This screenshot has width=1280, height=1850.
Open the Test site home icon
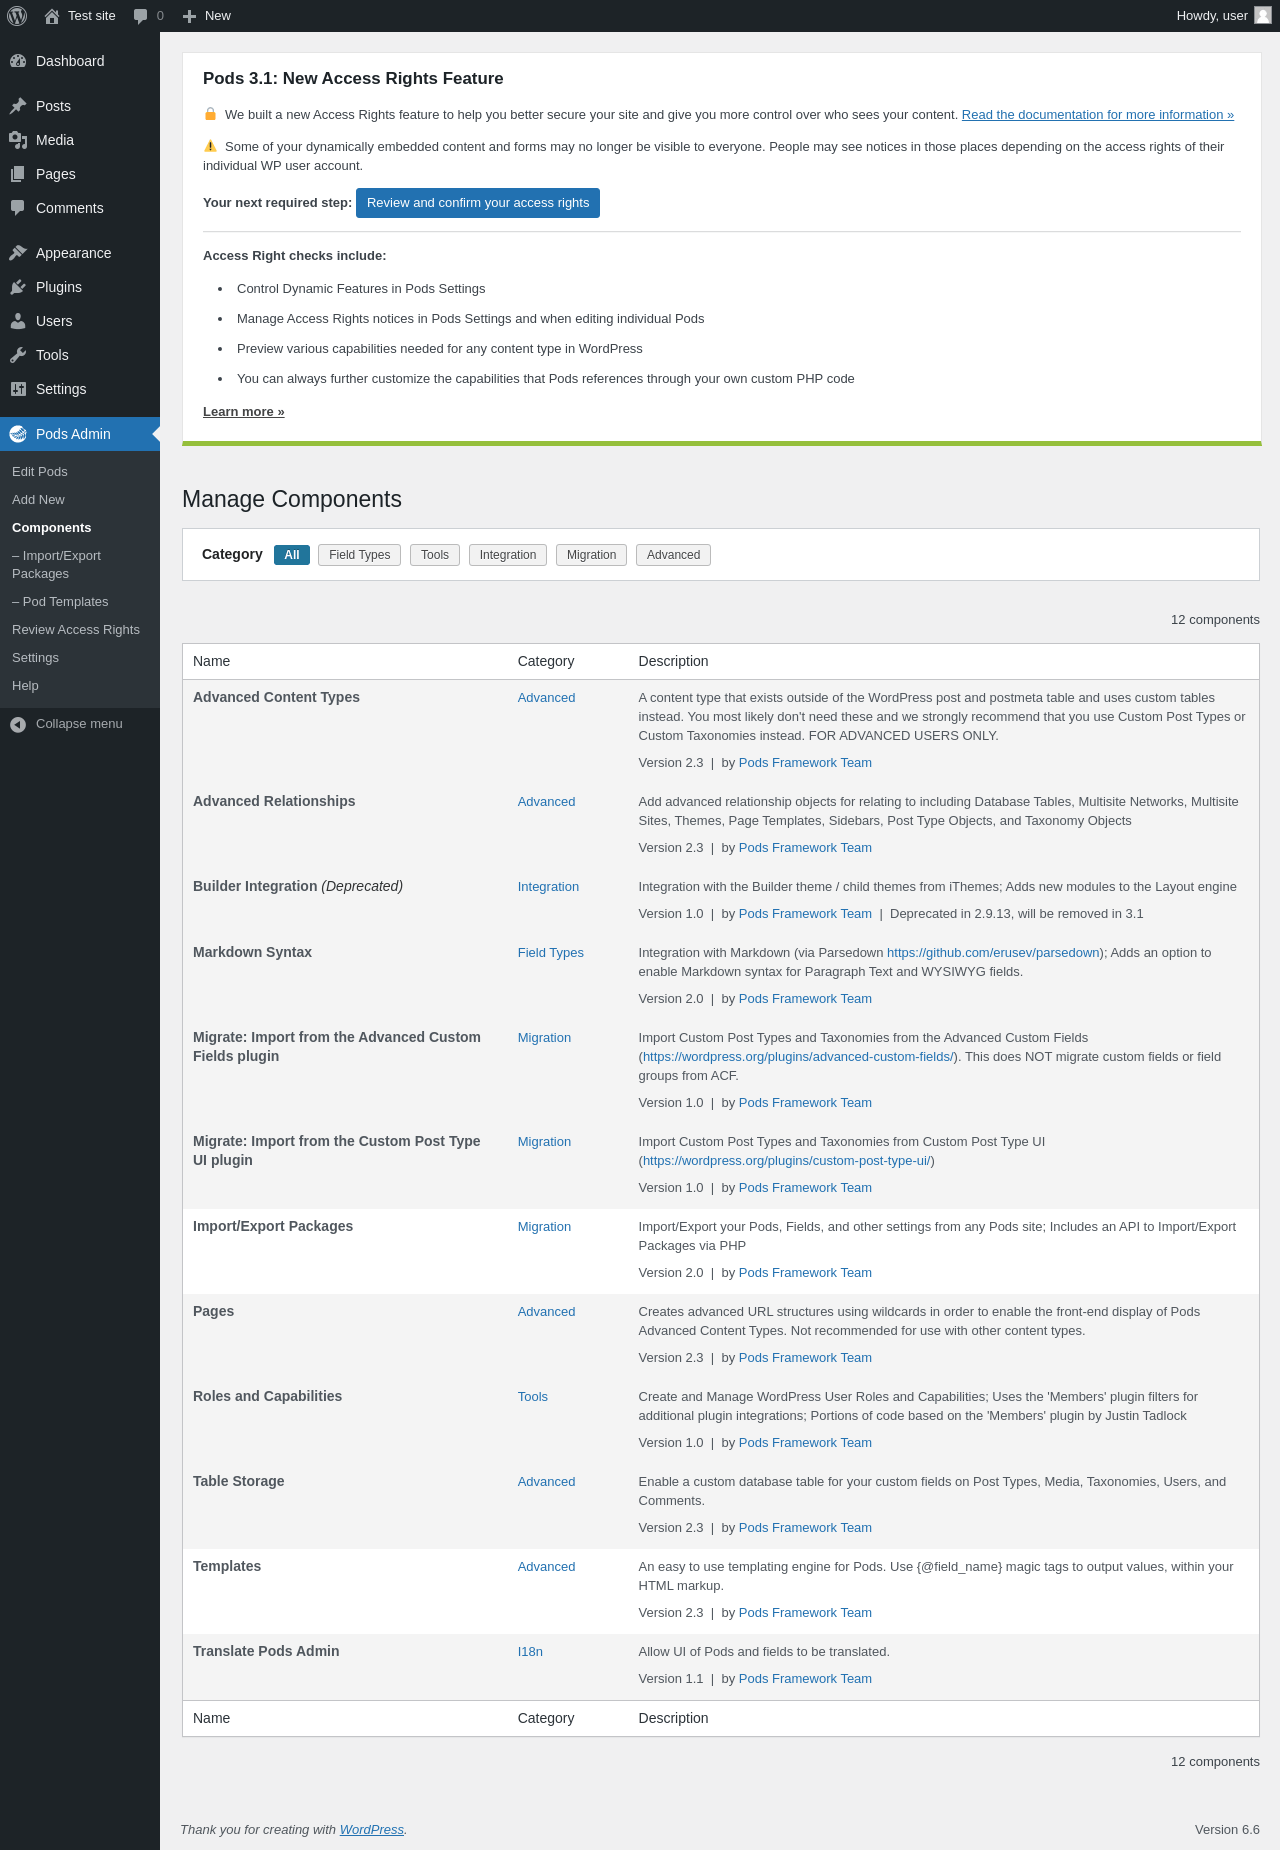[52, 16]
